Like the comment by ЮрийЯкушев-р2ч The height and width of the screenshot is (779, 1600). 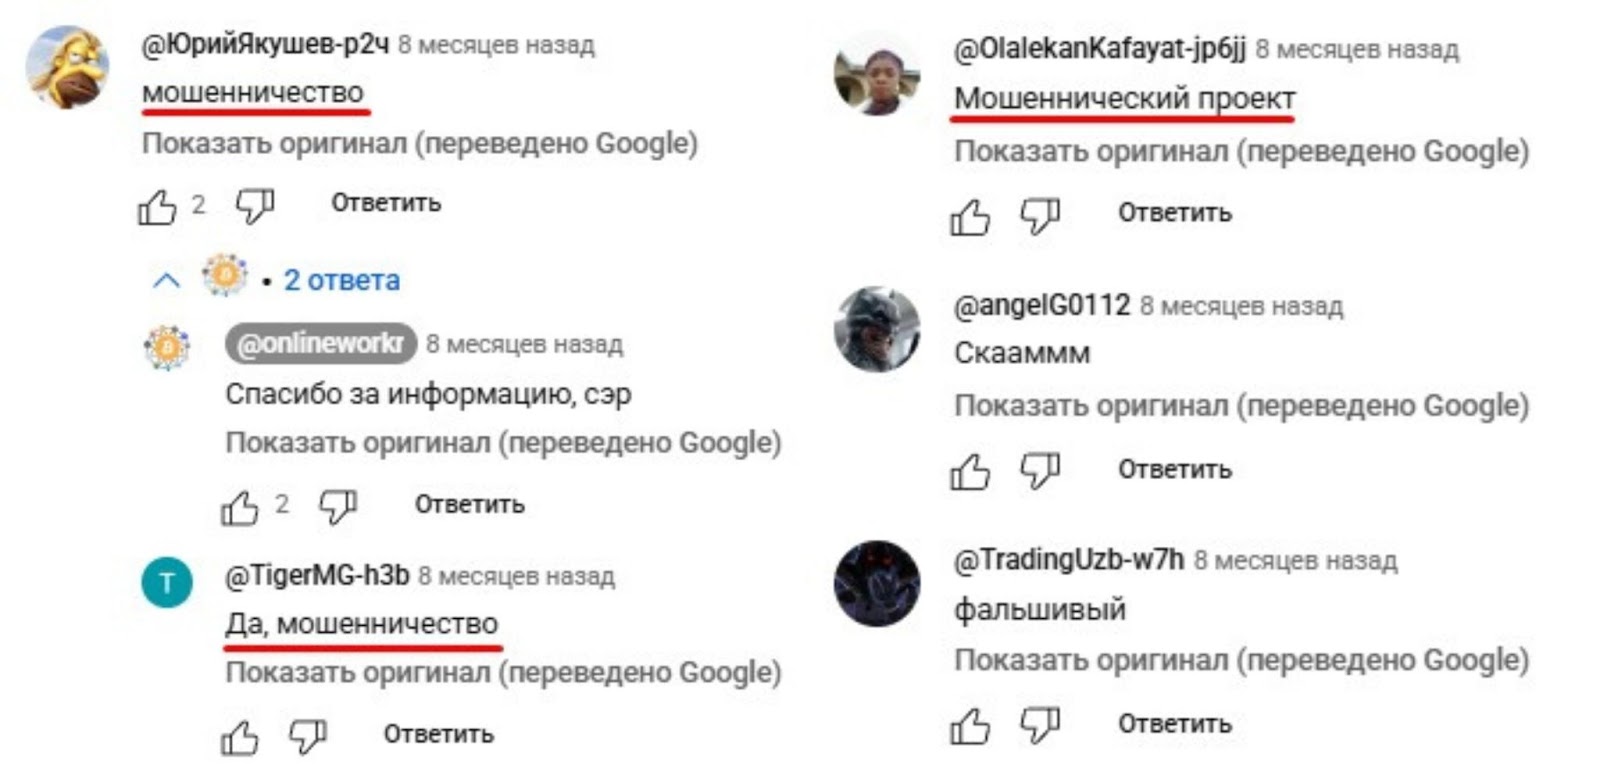click(157, 207)
